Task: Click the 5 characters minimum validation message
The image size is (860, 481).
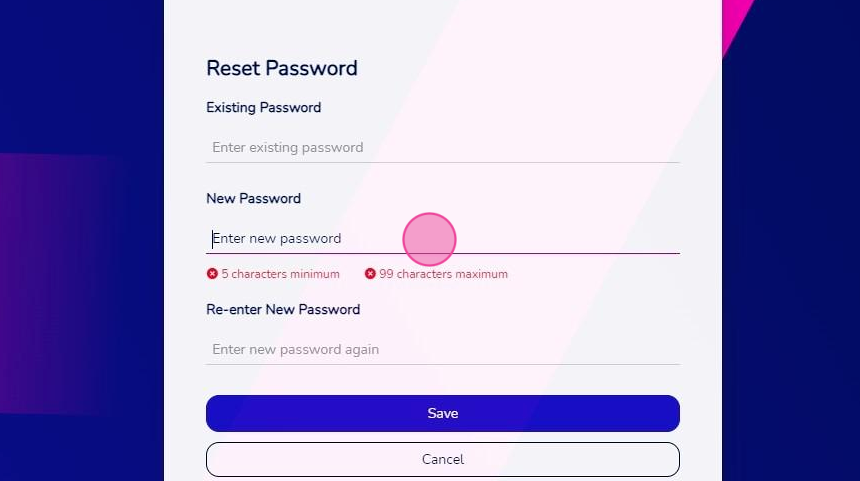Action: point(280,274)
